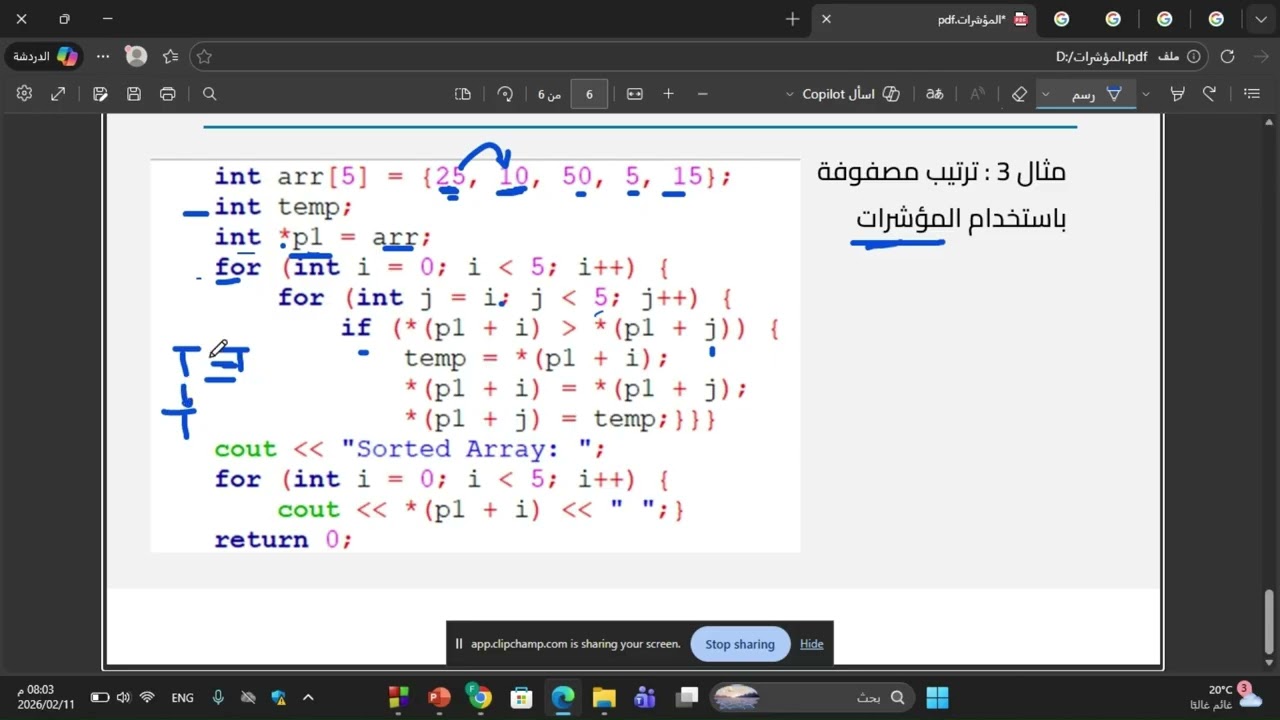
Task: Click the page number field showing 6
Action: click(589, 94)
